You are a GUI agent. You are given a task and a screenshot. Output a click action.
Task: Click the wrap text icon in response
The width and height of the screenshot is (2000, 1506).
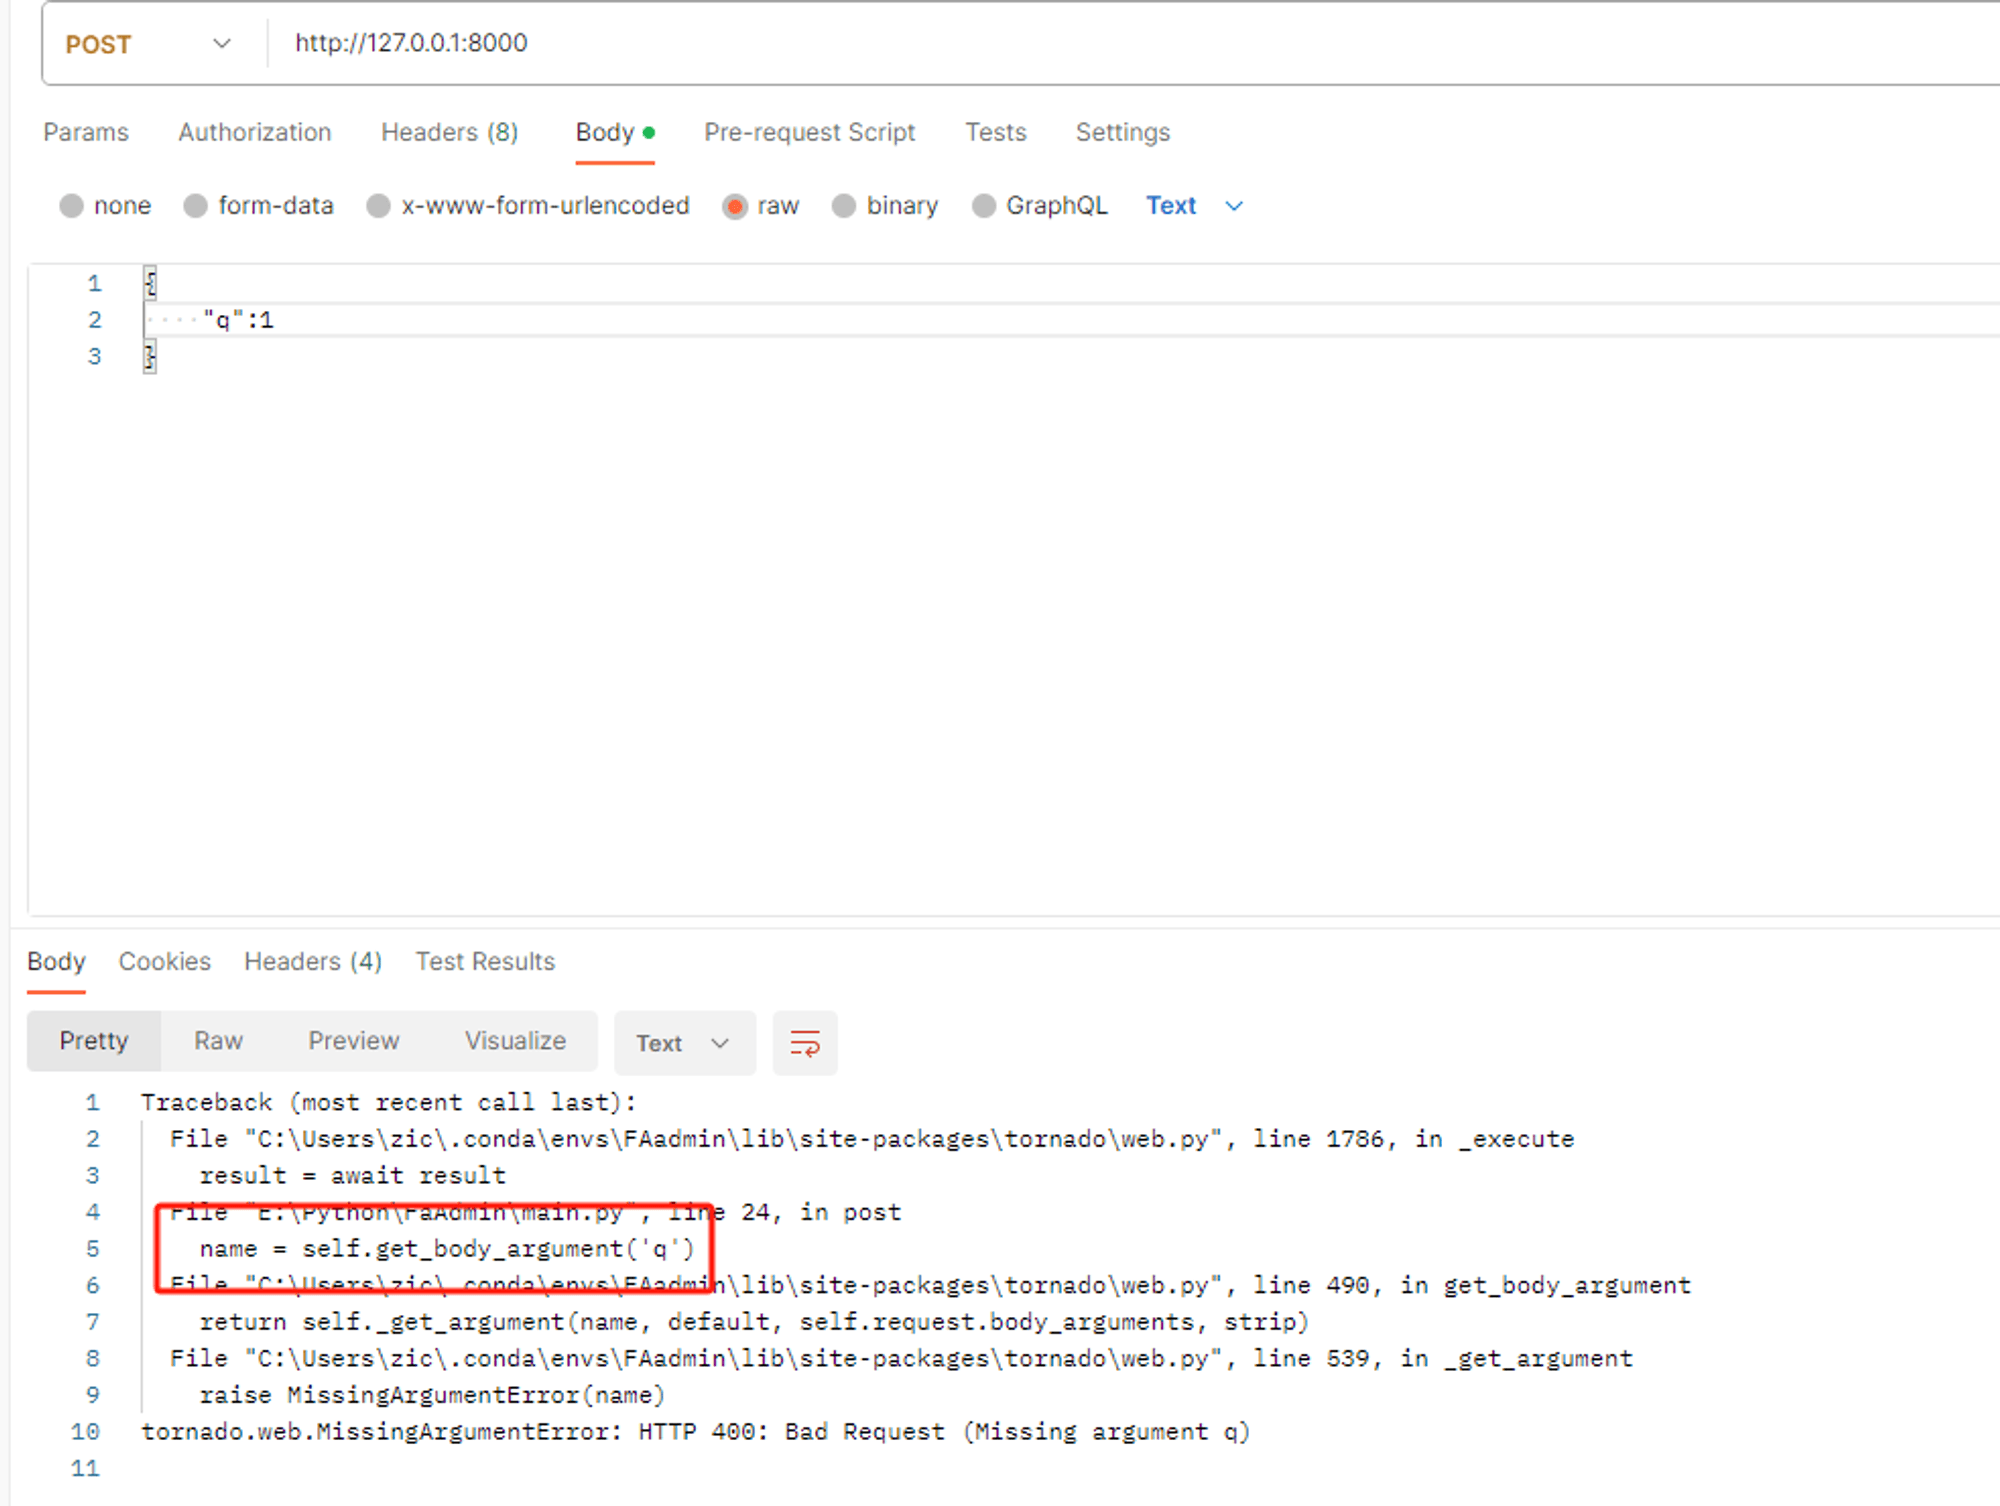click(x=805, y=1039)
